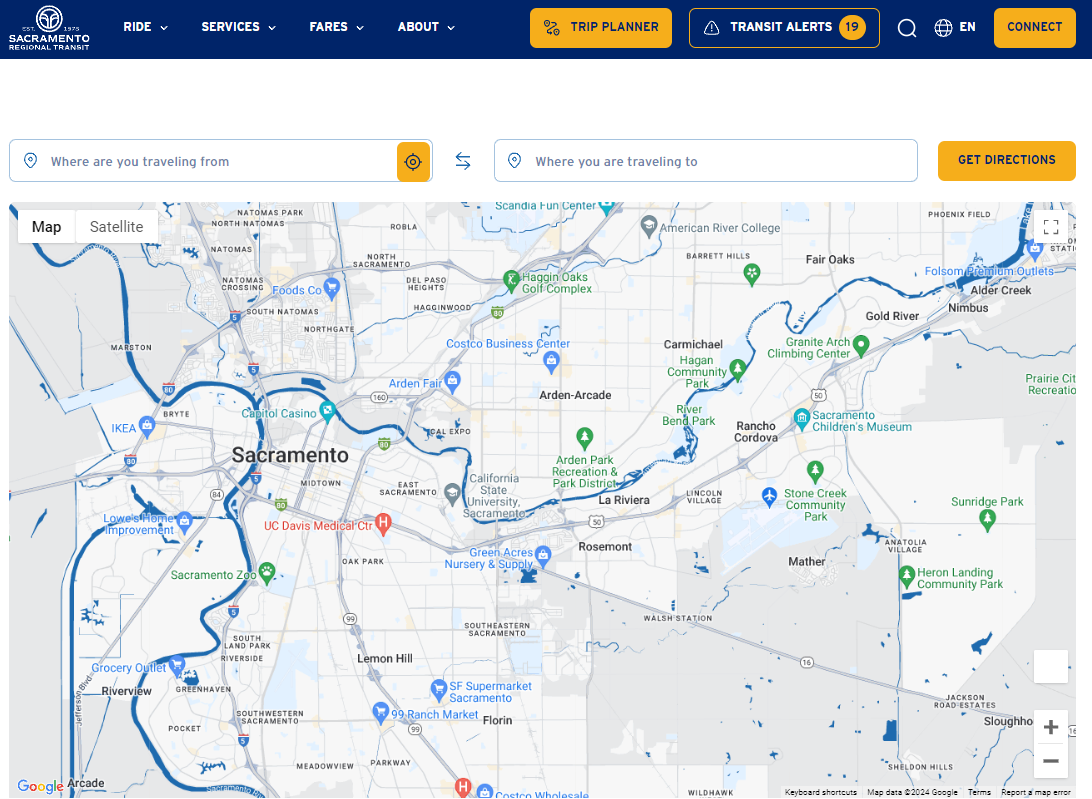The image size is (1092, 799).
Task: Use current location target icon
Action: point(413,162)
